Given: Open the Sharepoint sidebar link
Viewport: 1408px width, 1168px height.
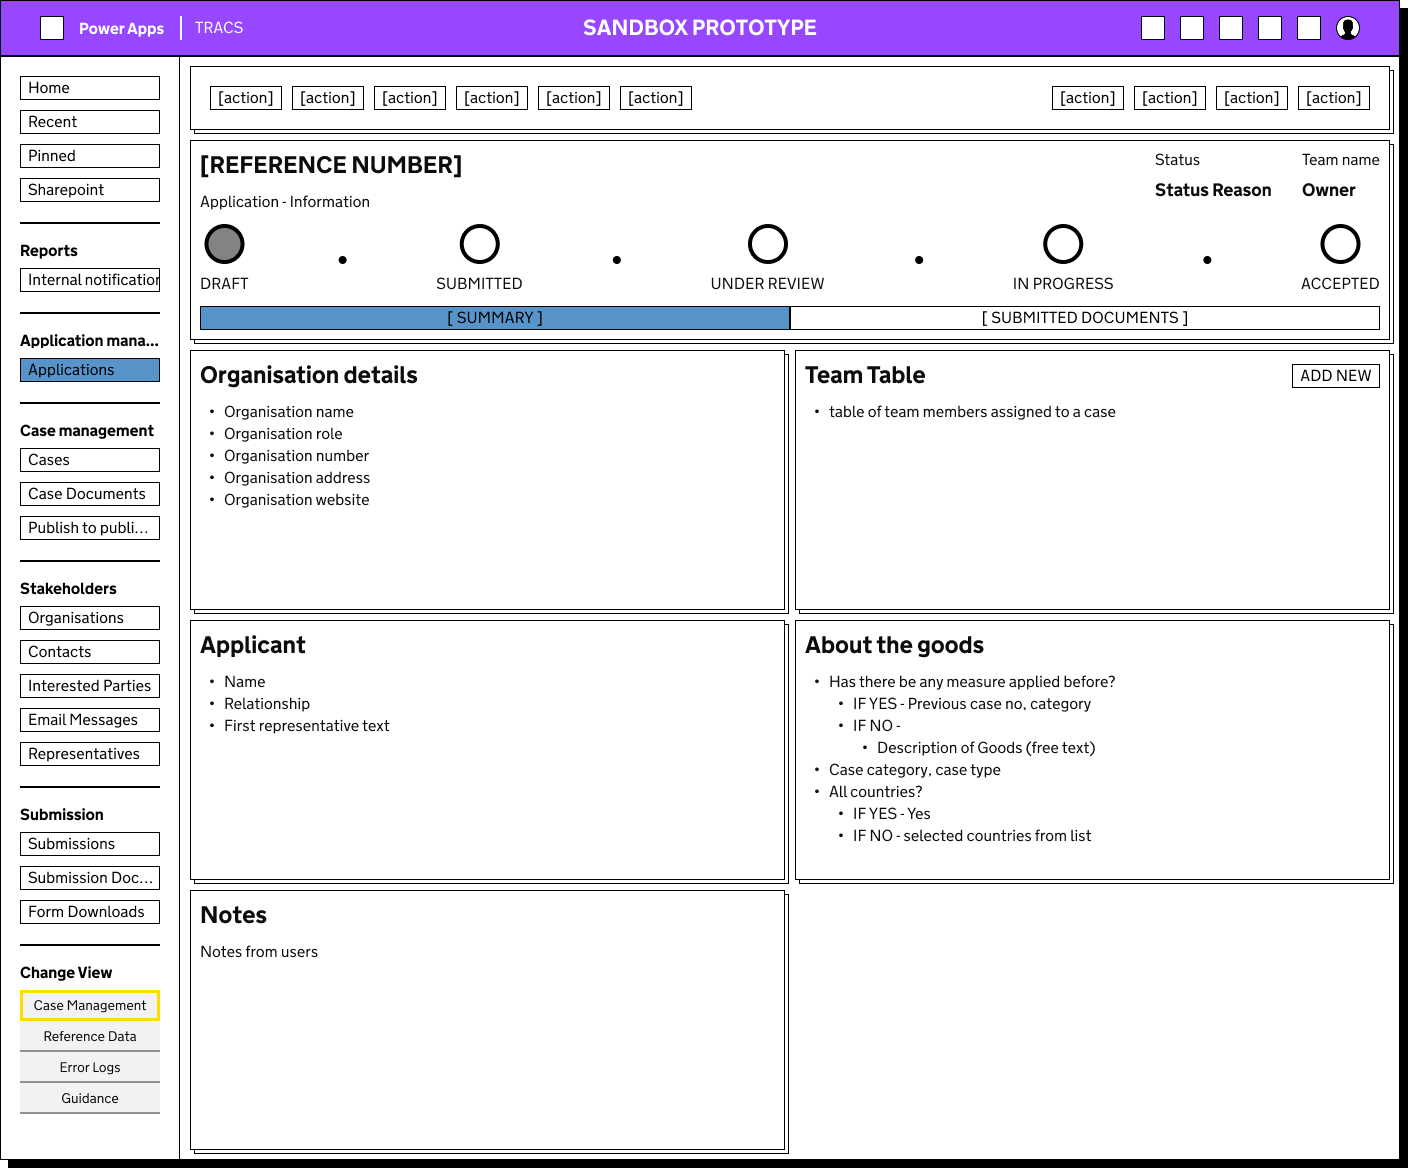Looking at the screenshot, I should click(x=90, y=190).
